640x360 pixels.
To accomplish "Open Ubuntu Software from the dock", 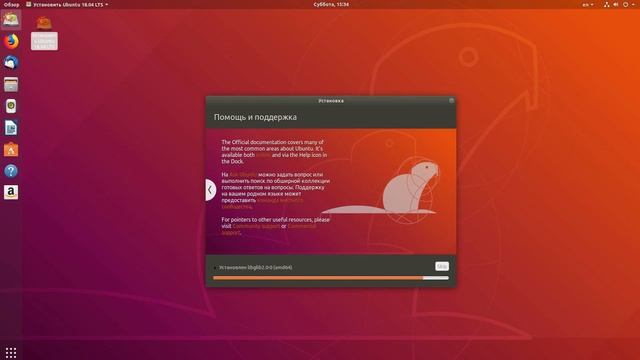I will tap(11, 149).
